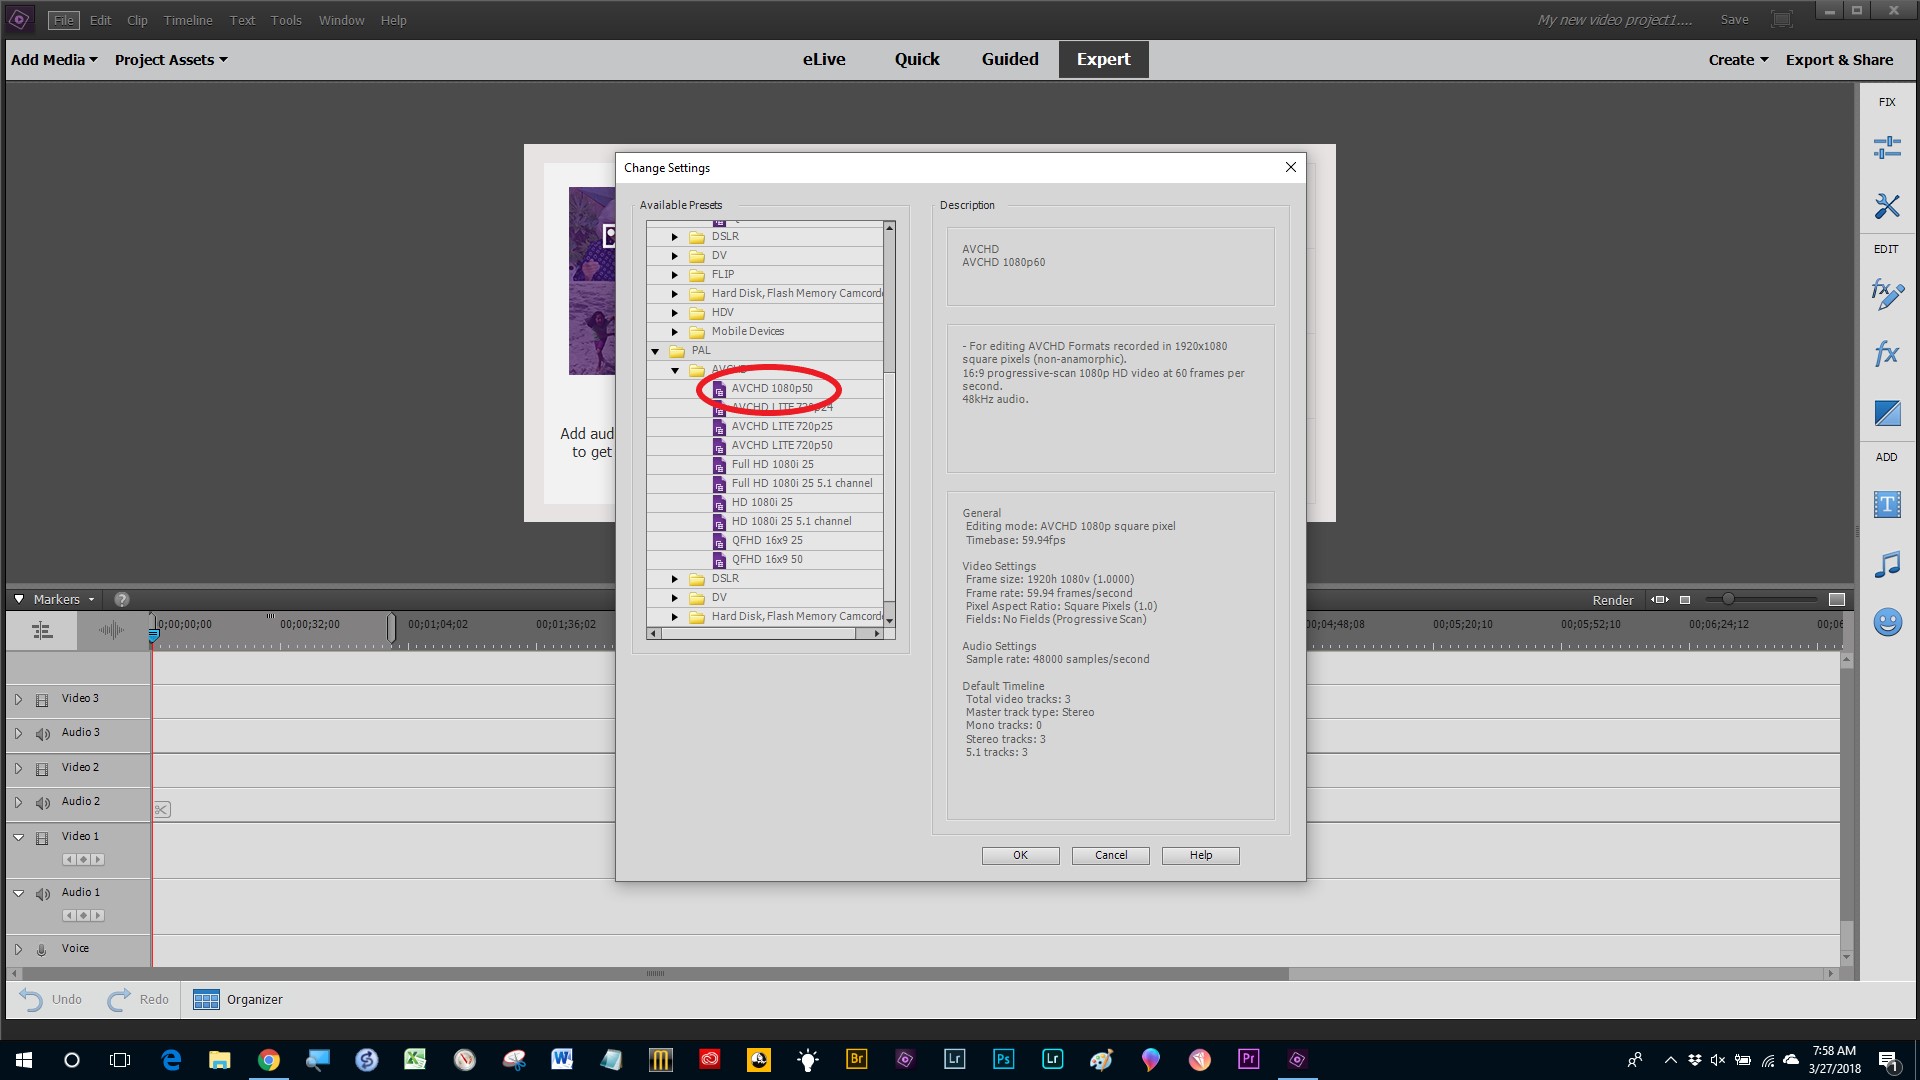Expand the Mobile Devices folder
The height and width of the screenshot is (1080, 1920).
click(x=675, y=332)
